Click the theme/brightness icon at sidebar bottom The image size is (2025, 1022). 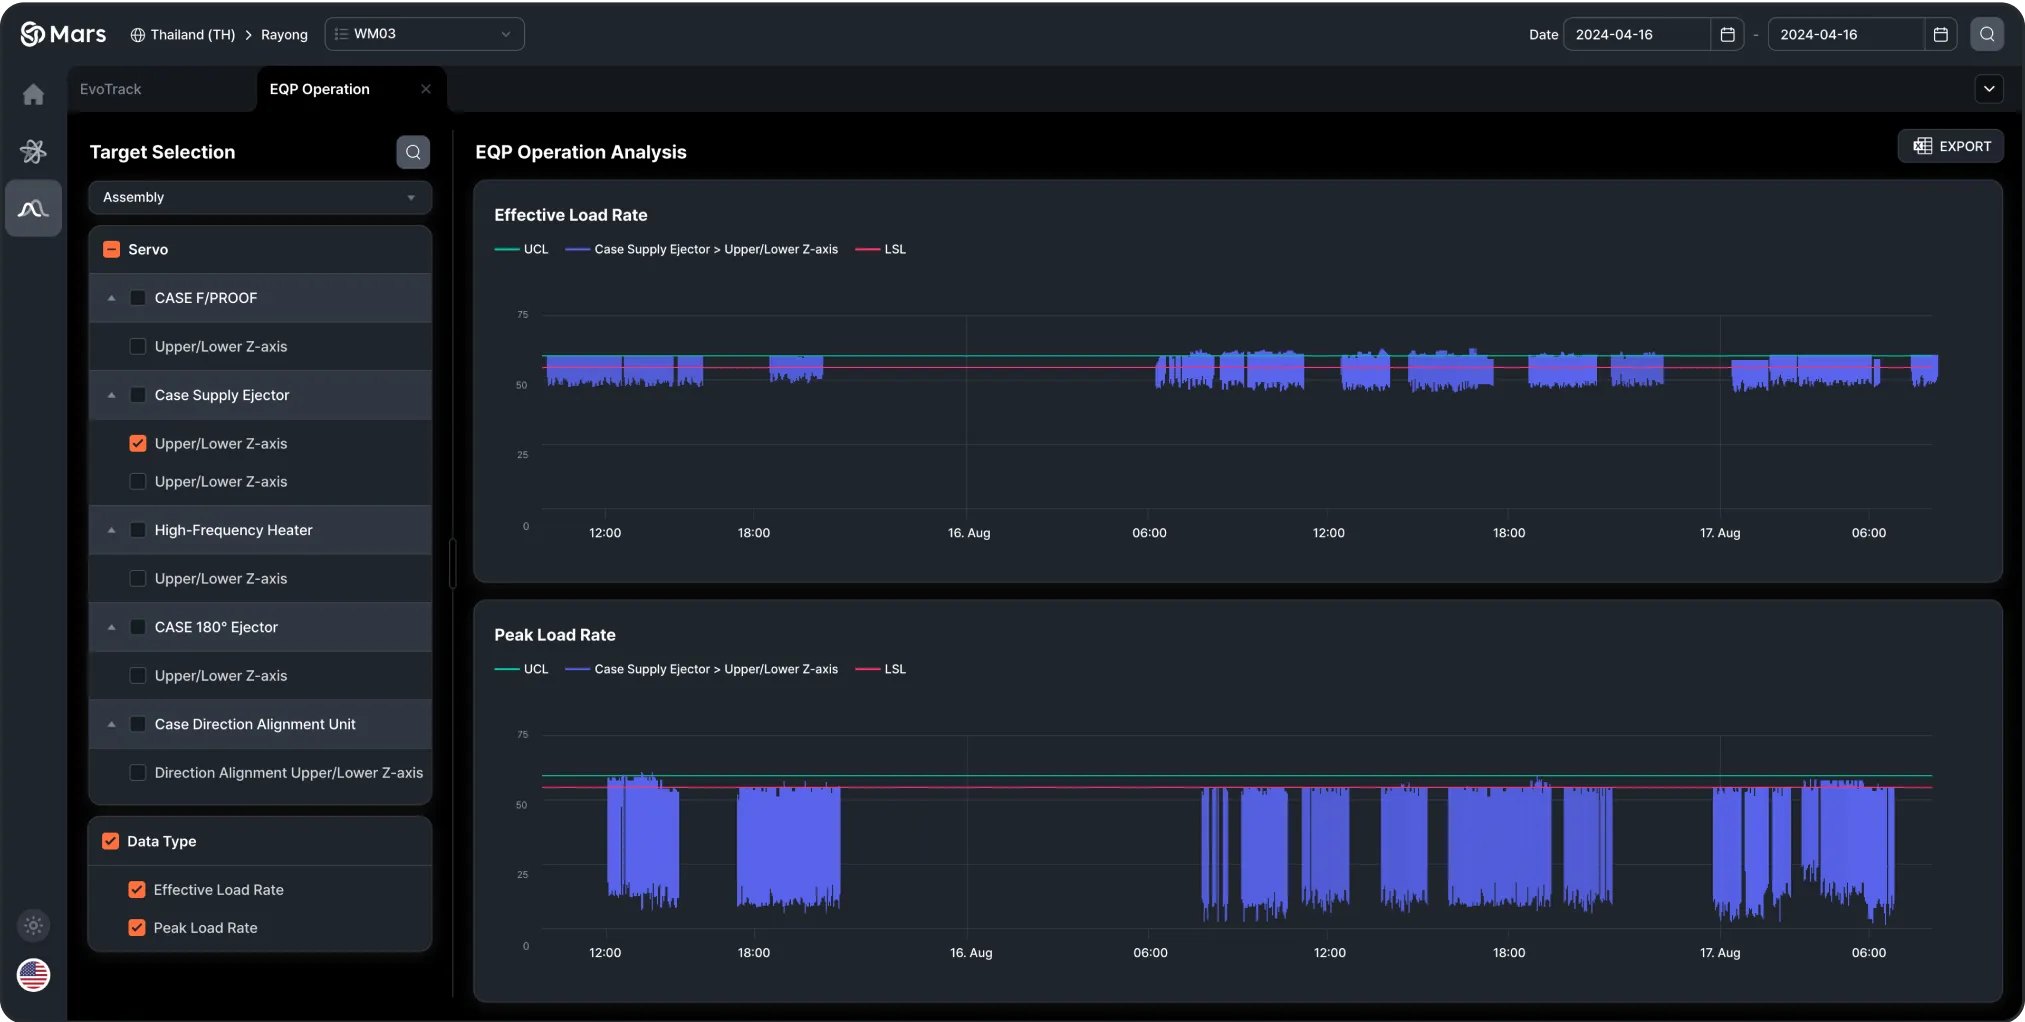33,925
